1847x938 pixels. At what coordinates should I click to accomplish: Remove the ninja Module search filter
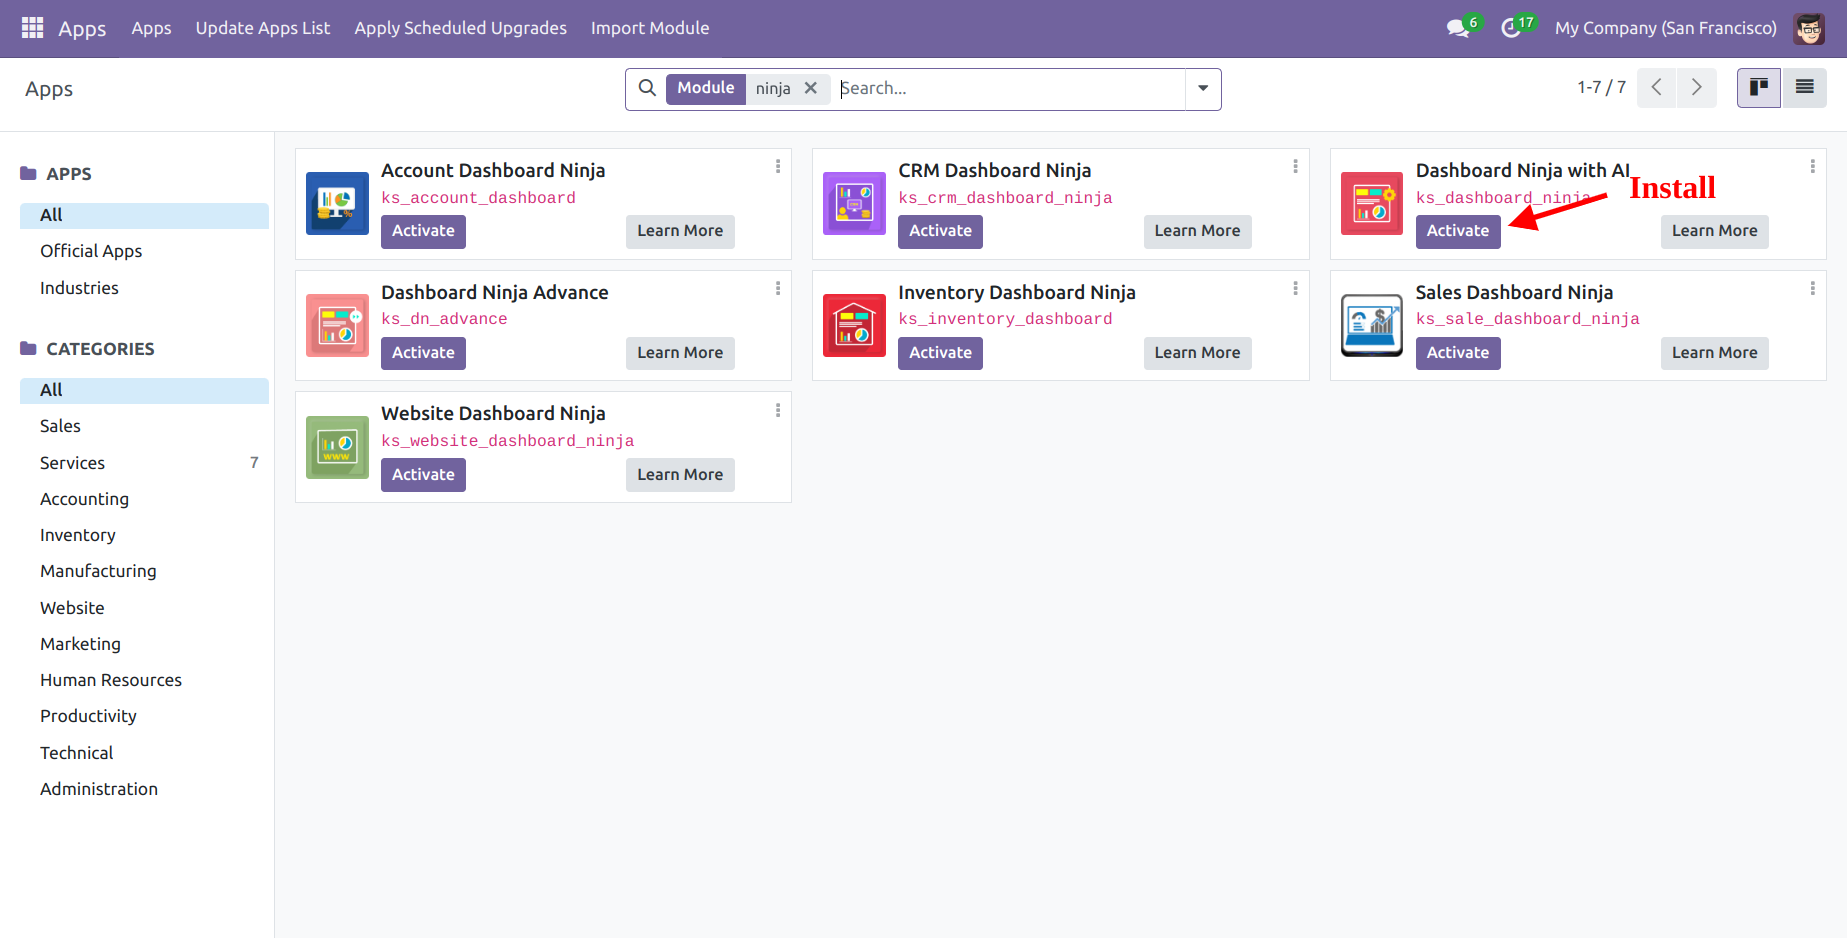(811, 88)
